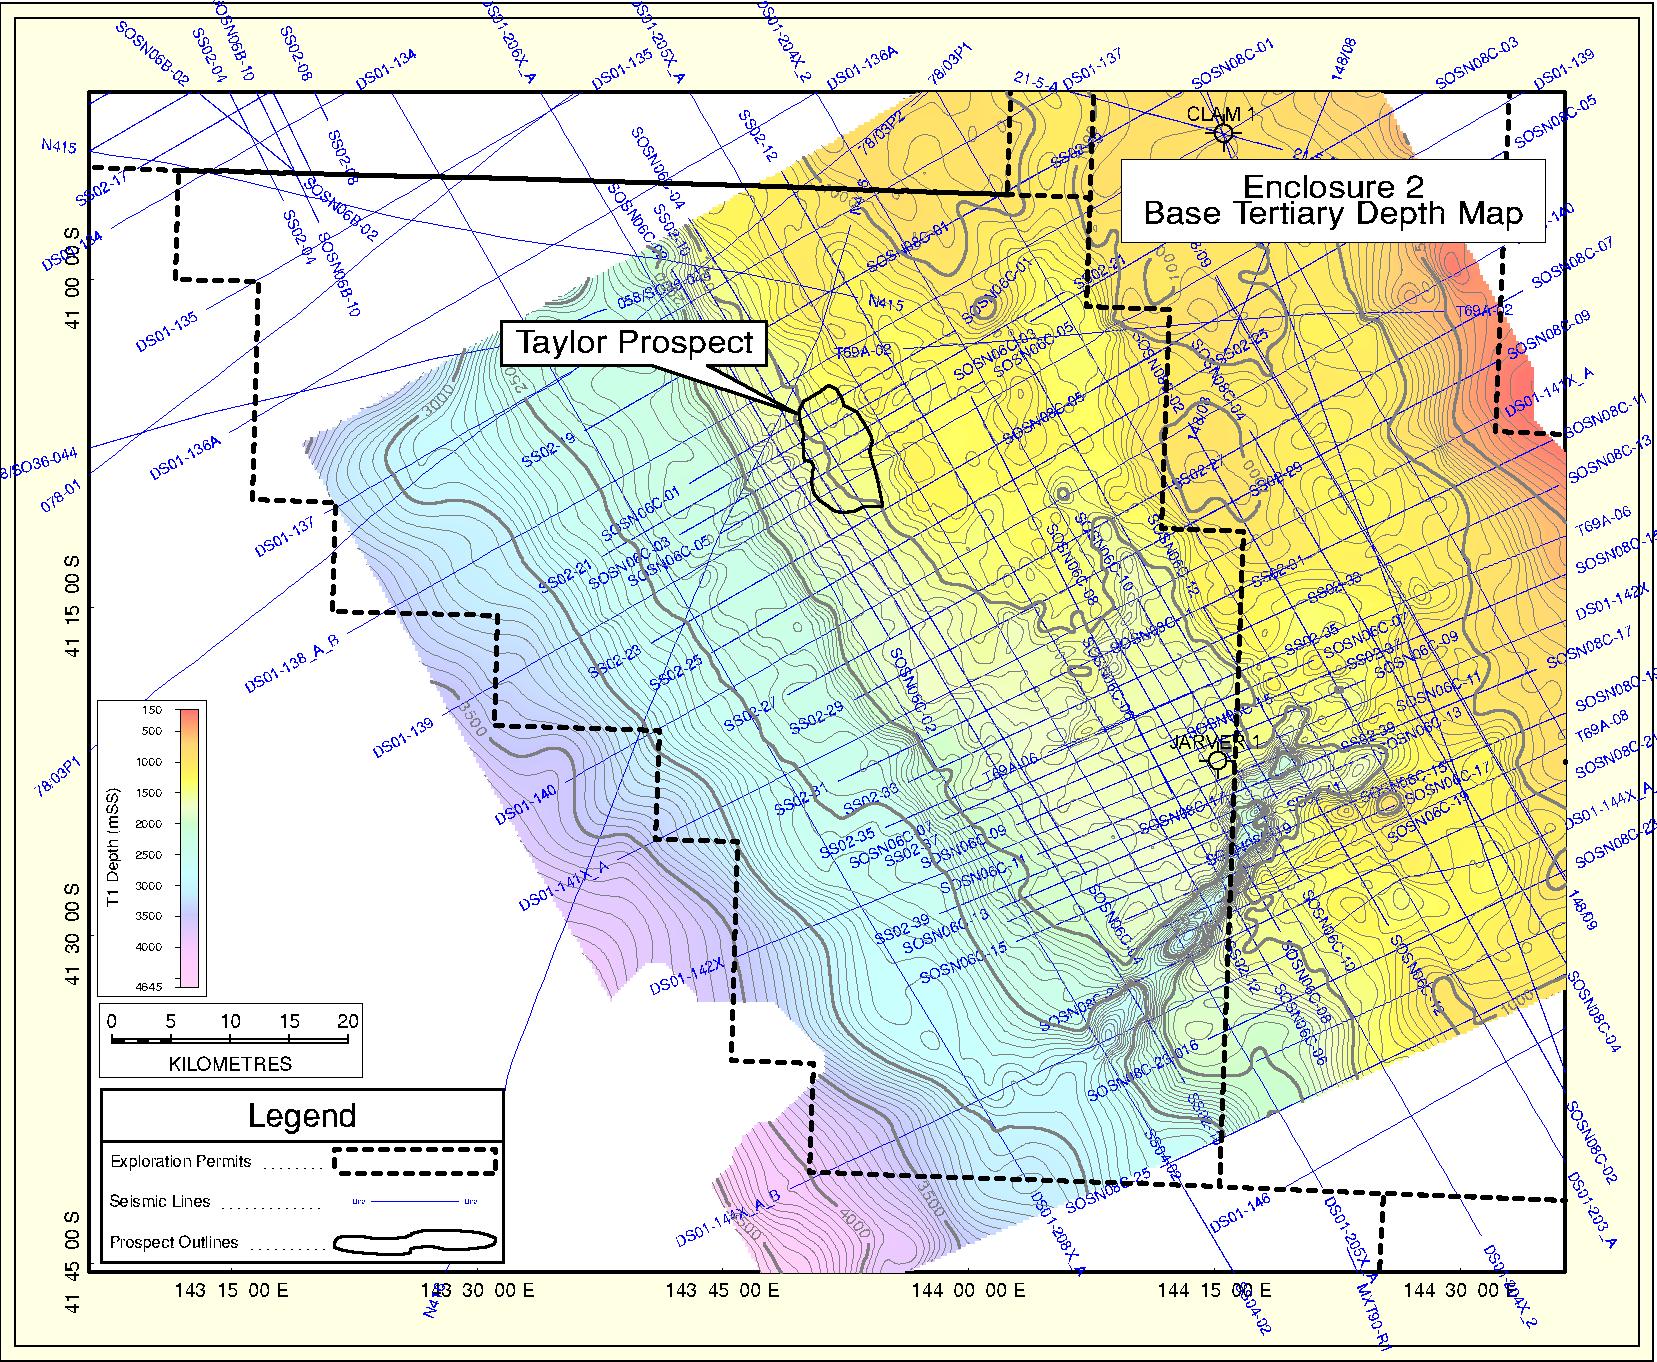Viewport: 1657px width, 1362px height.
Task: Click the T1 Depth color scale bar
Action: [x=187, y=848]
